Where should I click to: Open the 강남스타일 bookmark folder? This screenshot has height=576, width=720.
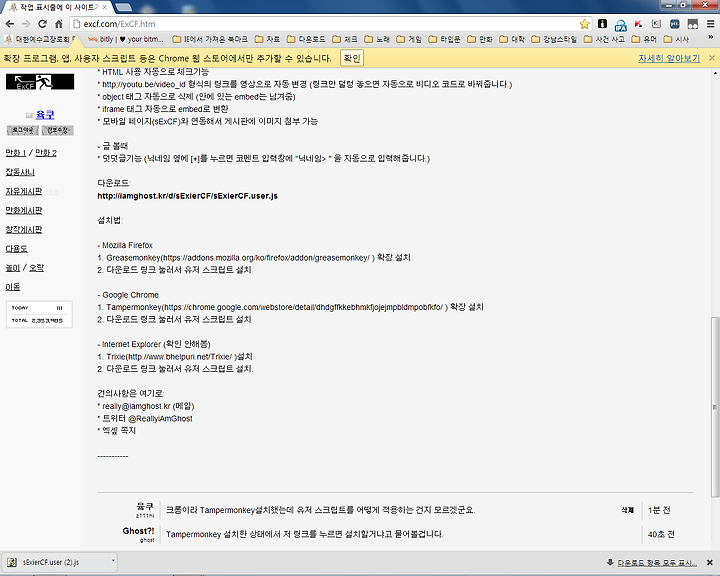point(554,39)
